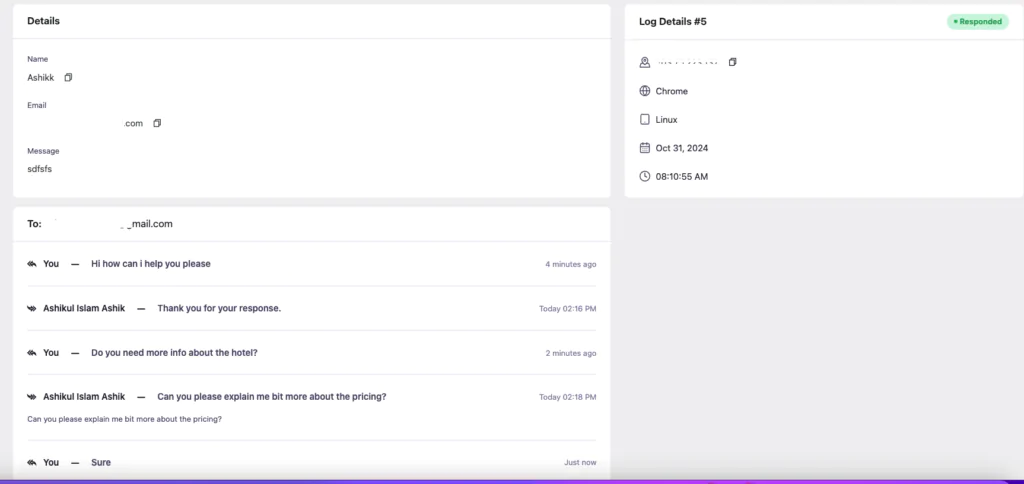Viewport: 1024px width, 484px height.
Task: Click the calendar icon beside Oct 31, 2024
Action: tap(645, 148)
